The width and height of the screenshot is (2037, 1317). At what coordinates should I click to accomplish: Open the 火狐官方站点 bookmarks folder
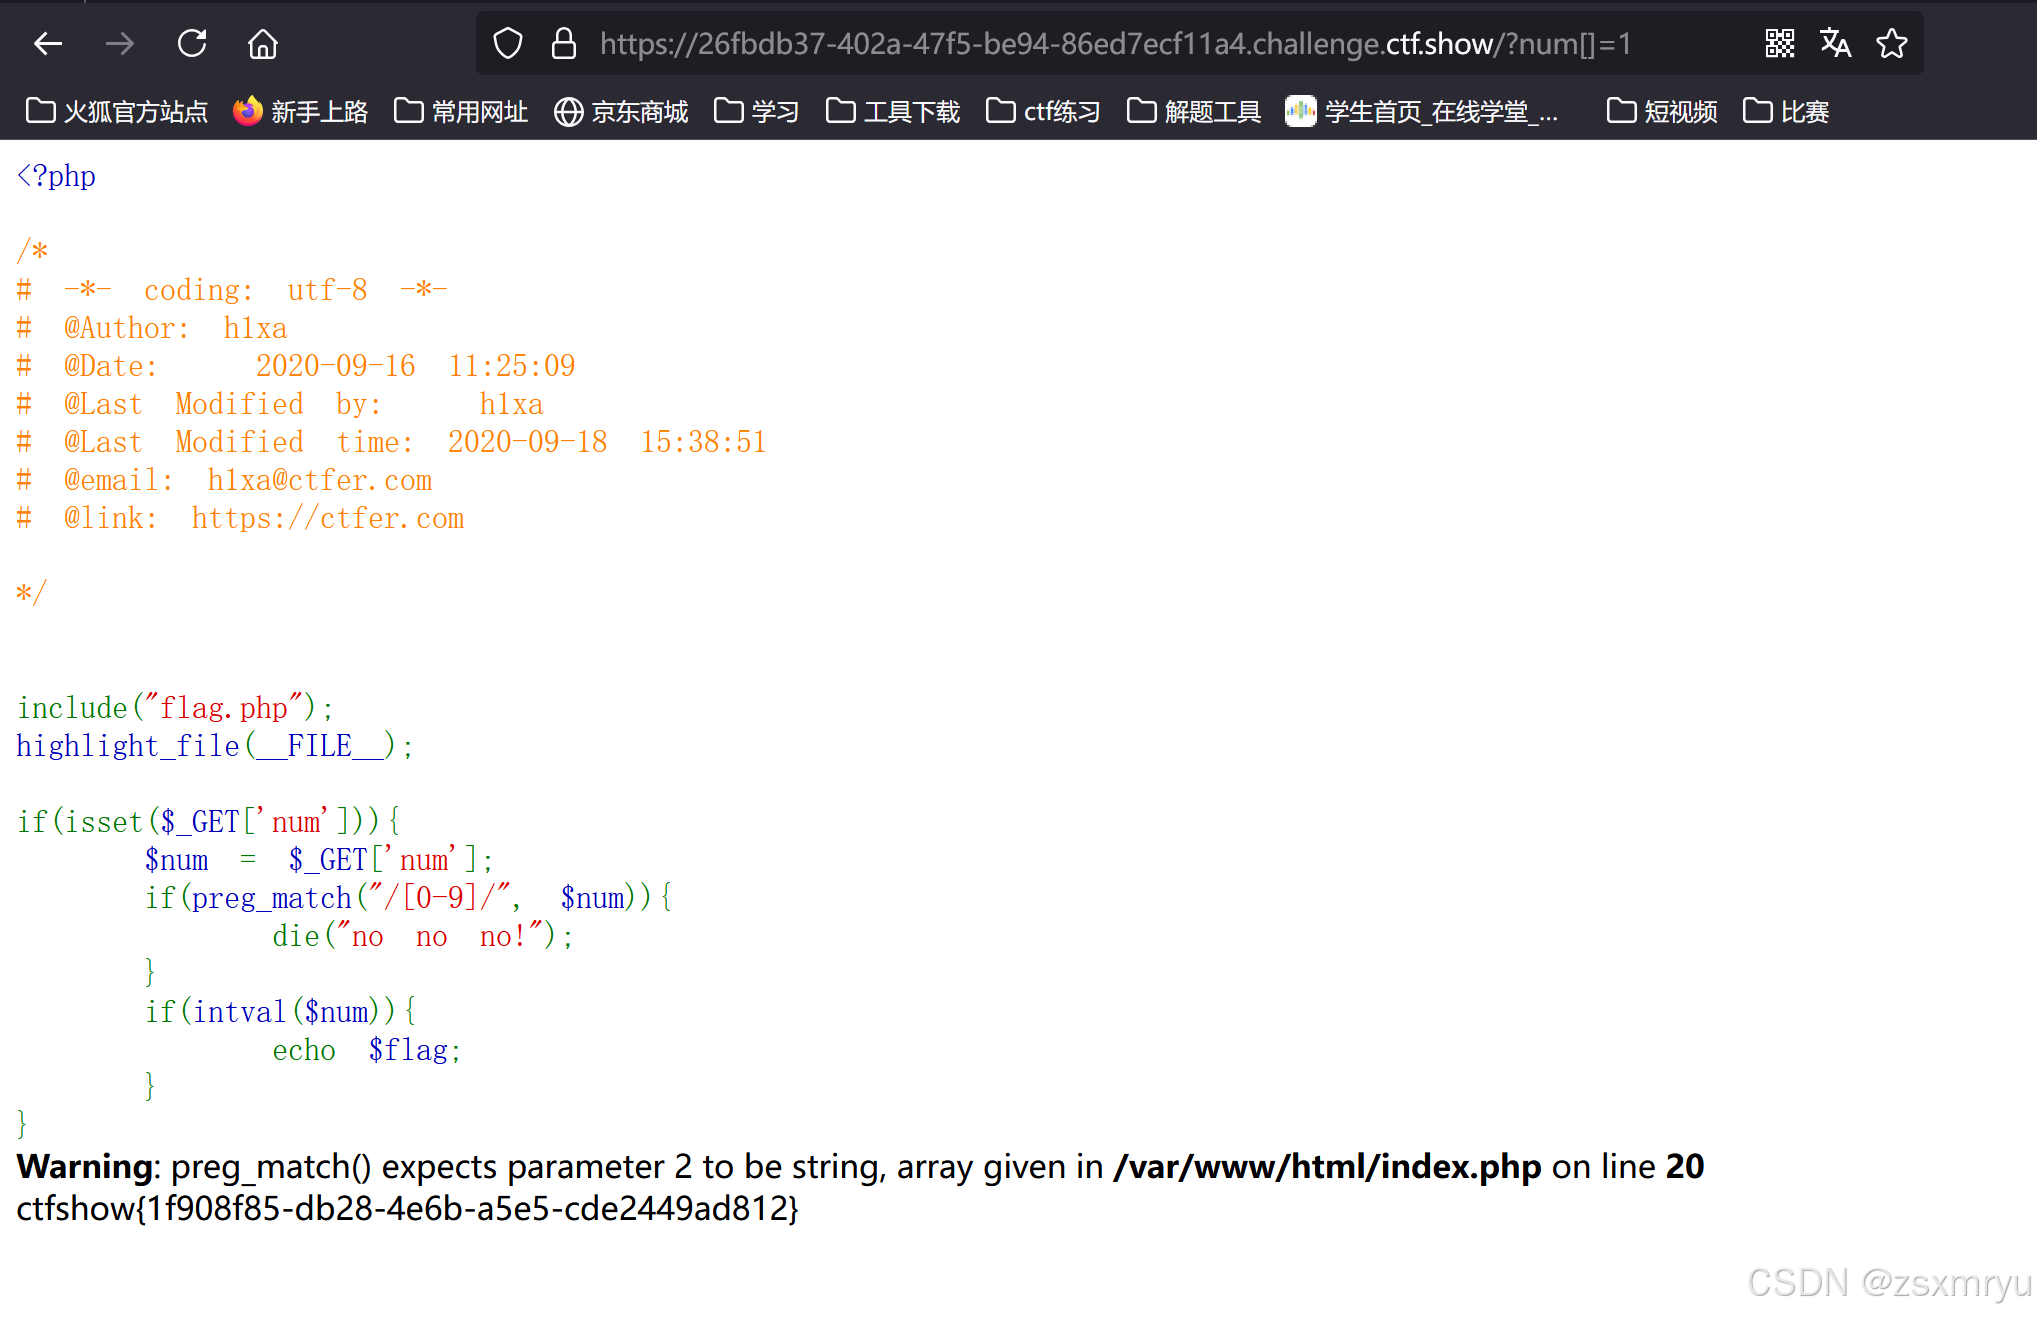pos(115,112)
